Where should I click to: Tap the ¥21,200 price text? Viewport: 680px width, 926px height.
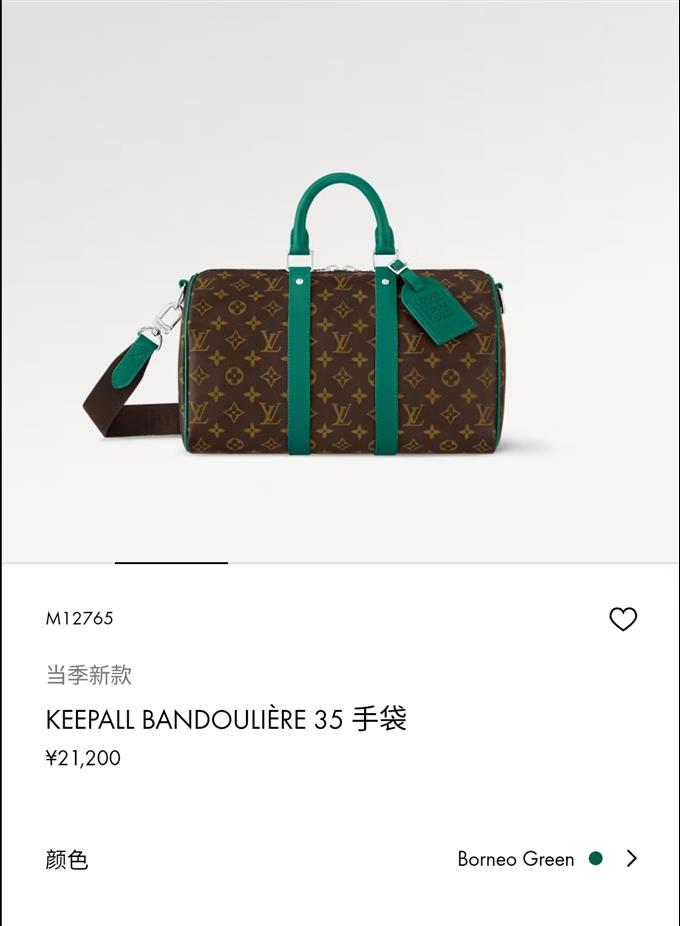(83, 758)
